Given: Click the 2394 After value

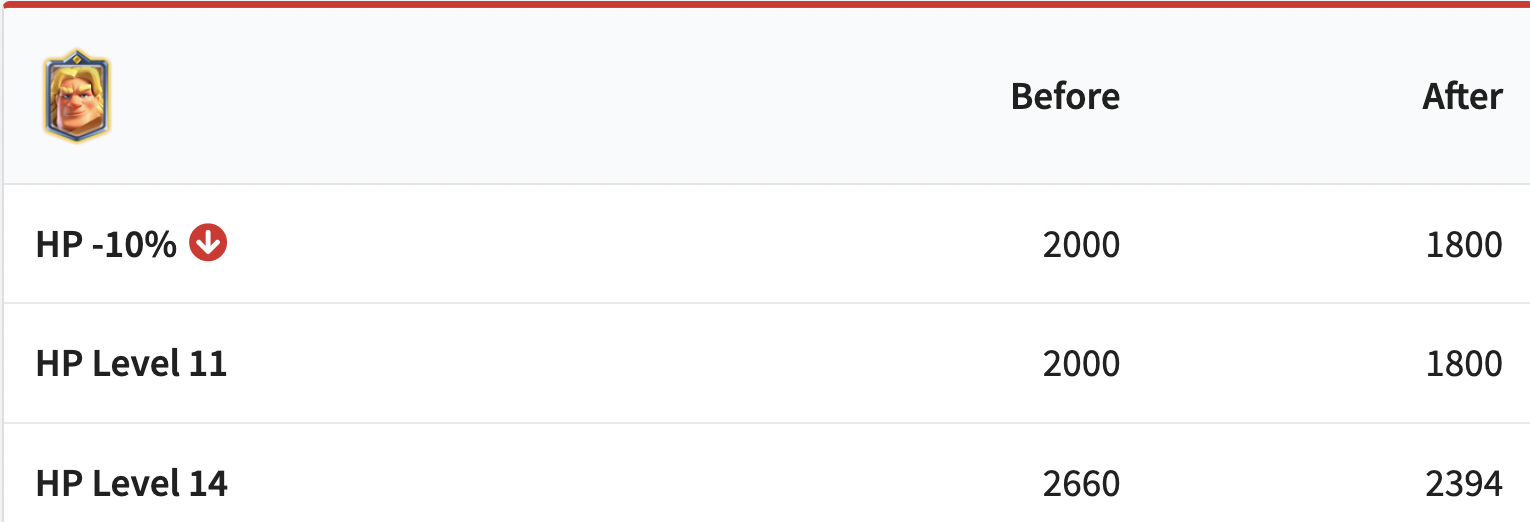Looking at the screenshot, I should click(x=1464, y=484).
